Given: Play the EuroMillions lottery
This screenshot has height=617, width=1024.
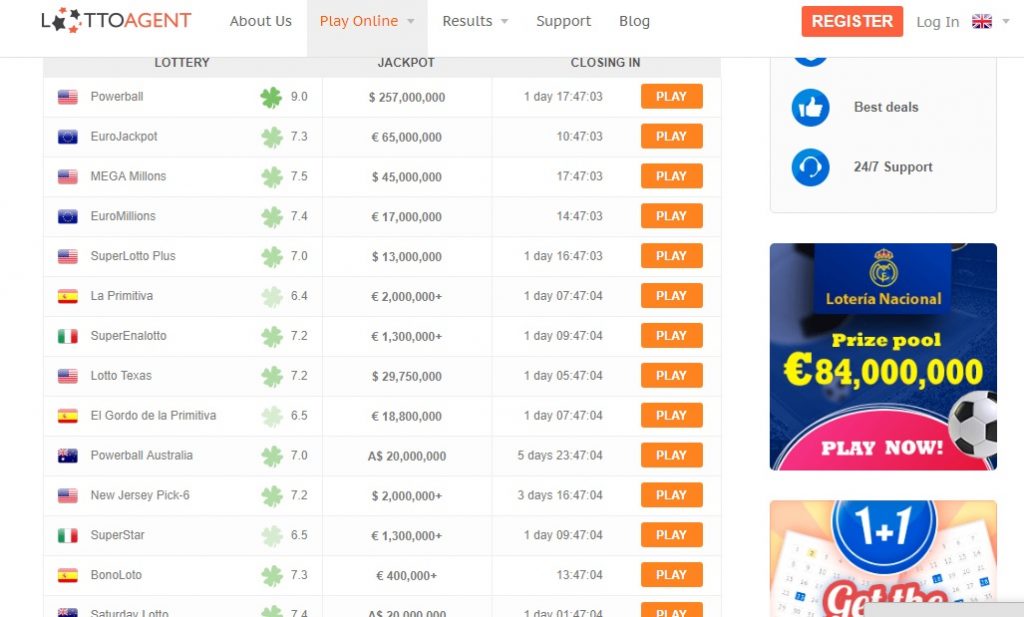Looking at the screenshot, I should pos(671,215).
